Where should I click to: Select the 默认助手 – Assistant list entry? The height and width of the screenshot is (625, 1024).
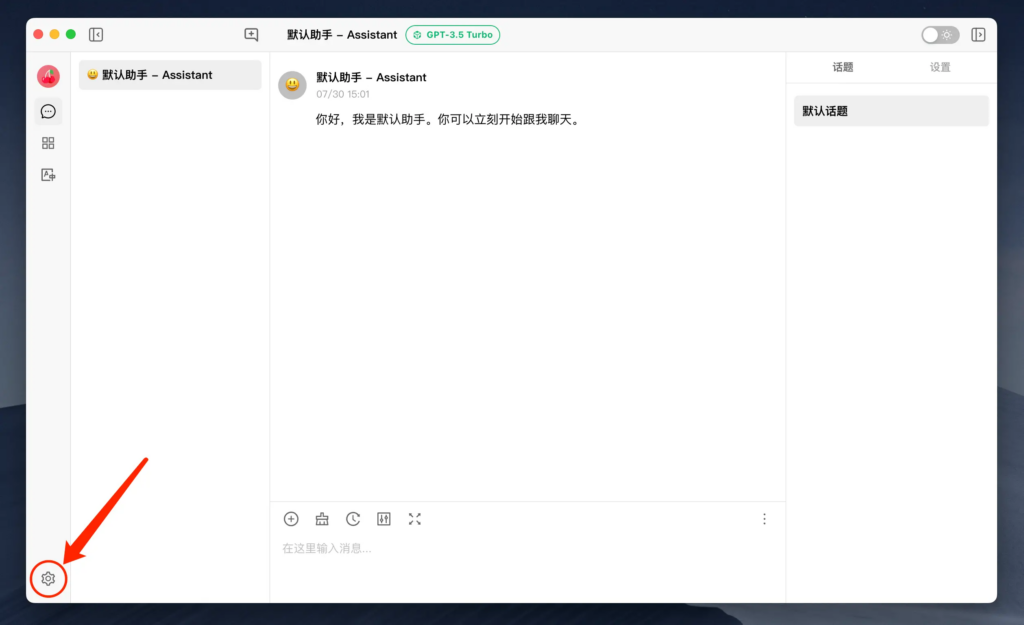[x=170, y=75]
